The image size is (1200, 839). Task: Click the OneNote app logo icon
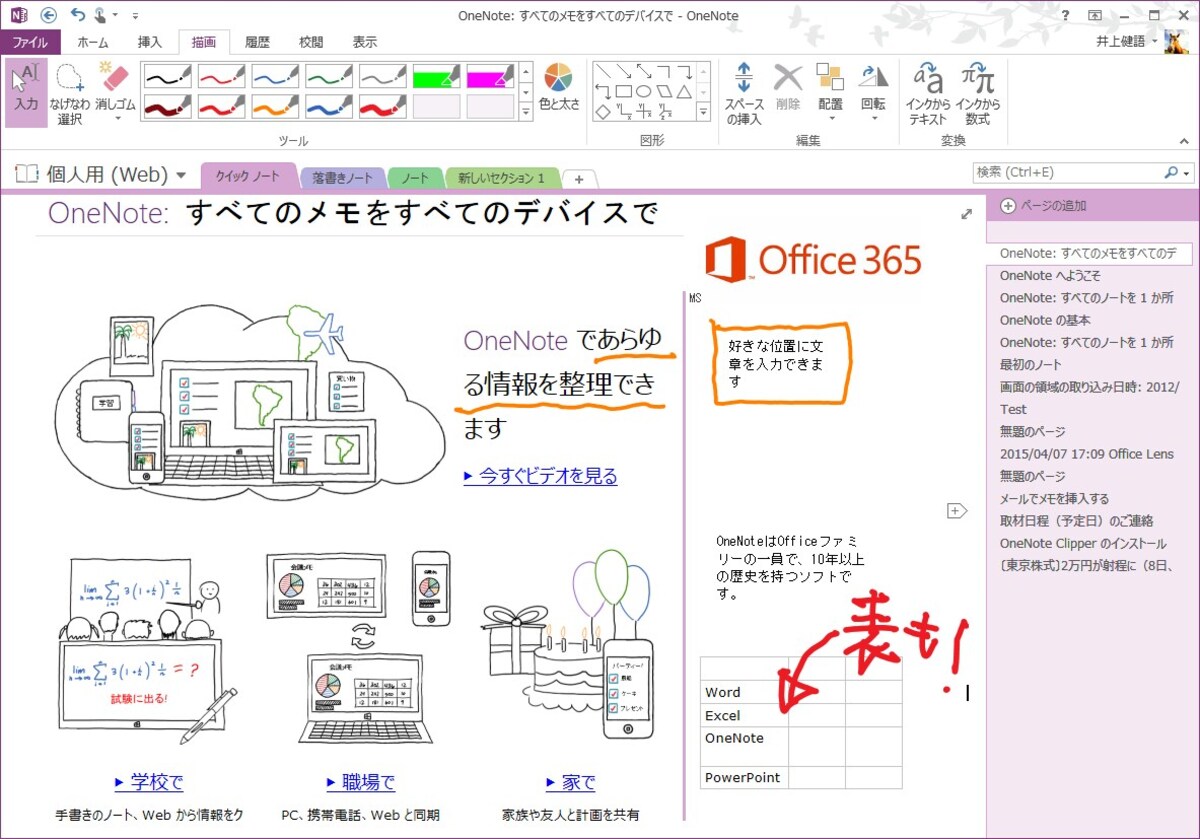point(18,15)
